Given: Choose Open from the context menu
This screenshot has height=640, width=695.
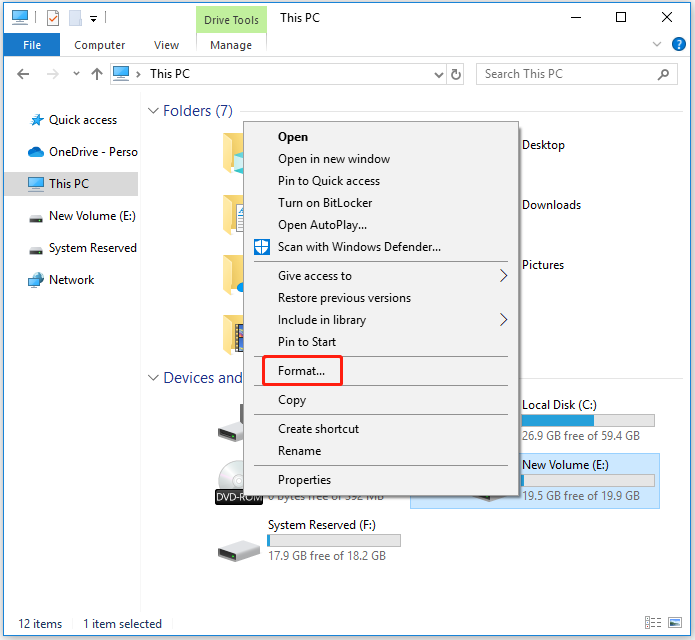Looking at the screenshot, I should (x=381, y=137).
